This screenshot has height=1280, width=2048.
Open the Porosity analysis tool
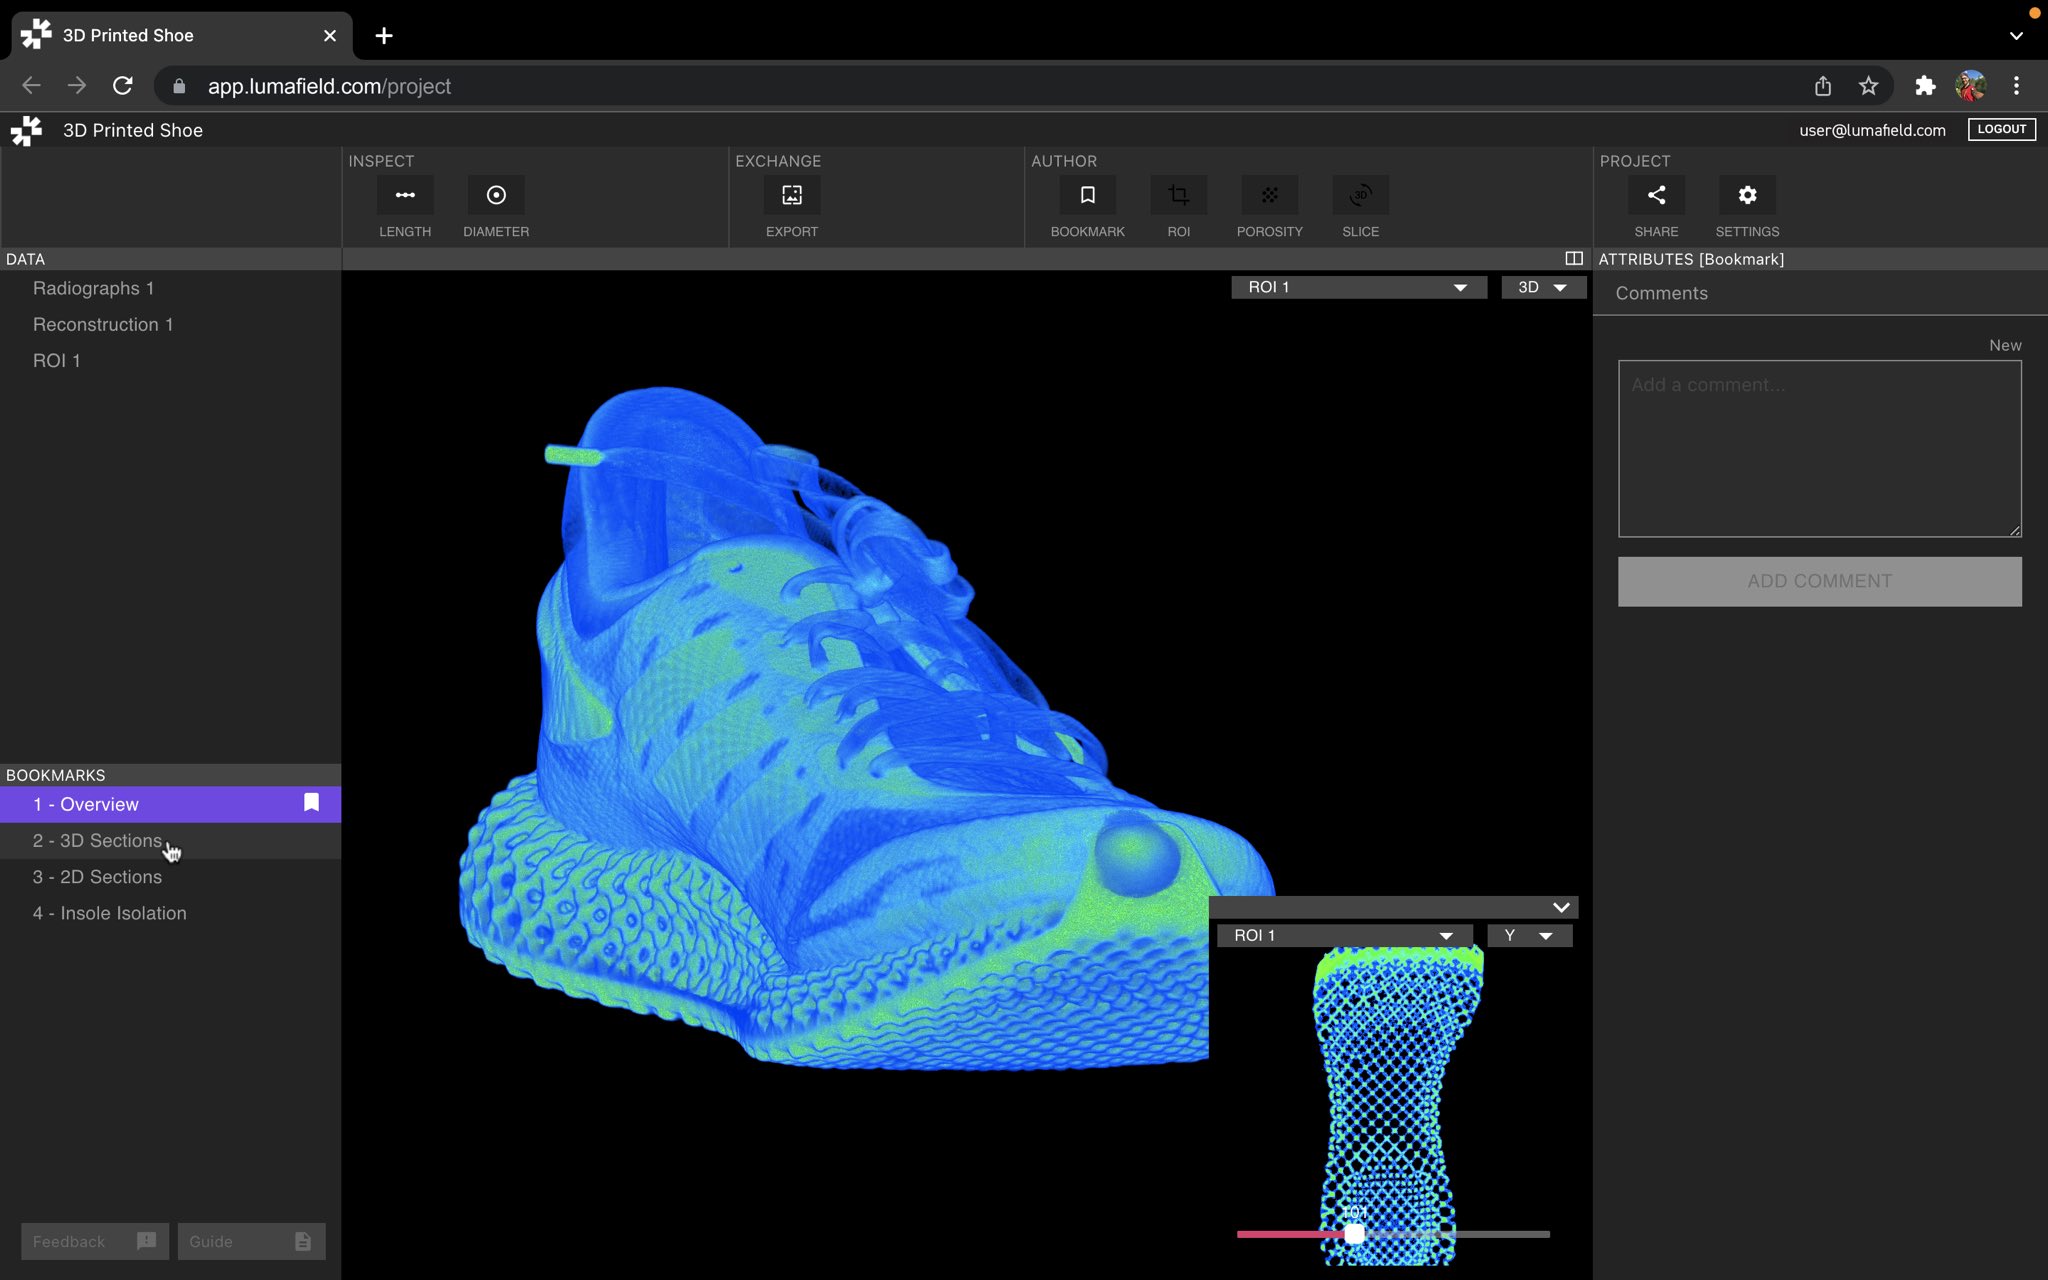point(1269,196)
